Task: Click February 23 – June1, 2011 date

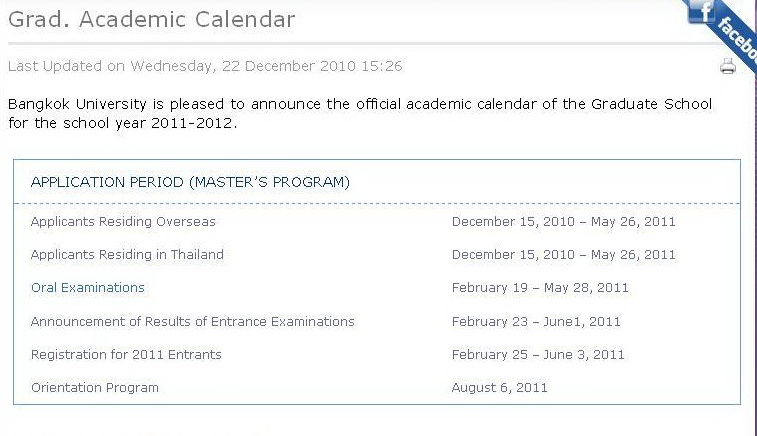Action: point(536,322)
